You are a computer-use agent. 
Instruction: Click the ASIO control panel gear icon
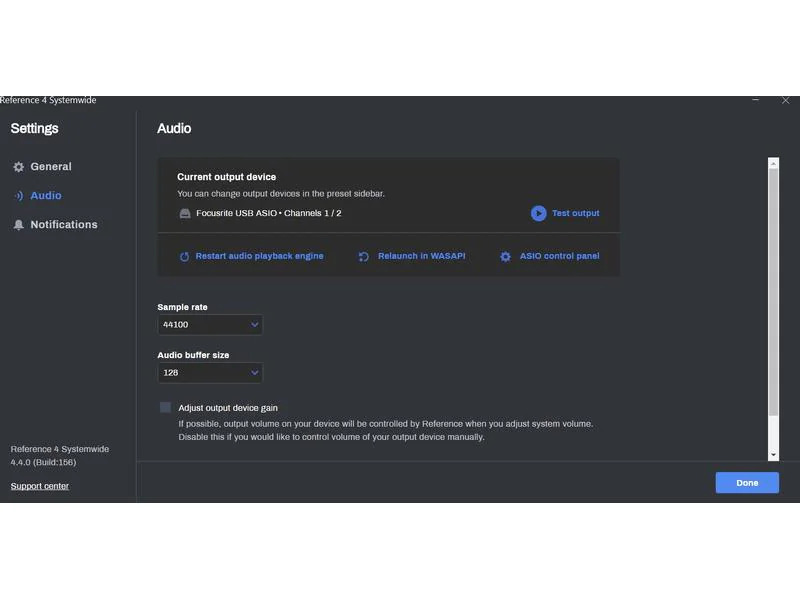tap(505, 256)
